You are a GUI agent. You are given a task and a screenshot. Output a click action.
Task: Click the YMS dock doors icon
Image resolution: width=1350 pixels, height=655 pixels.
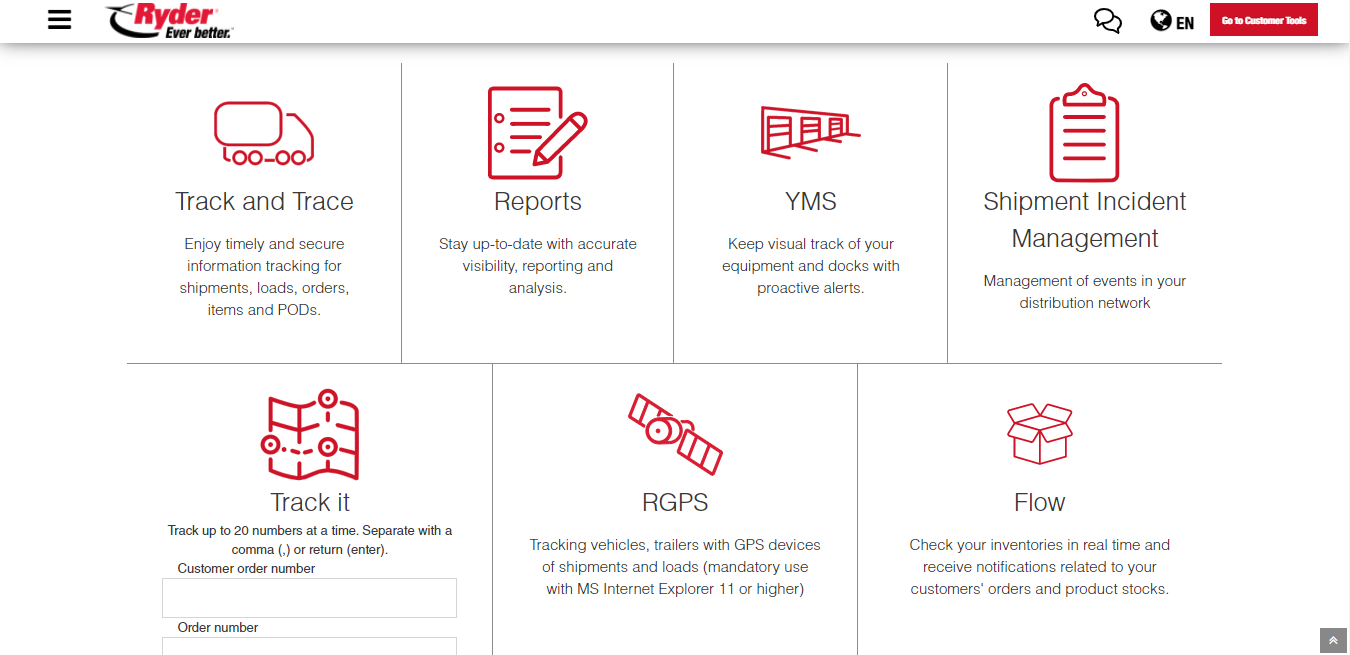[810, 132]
